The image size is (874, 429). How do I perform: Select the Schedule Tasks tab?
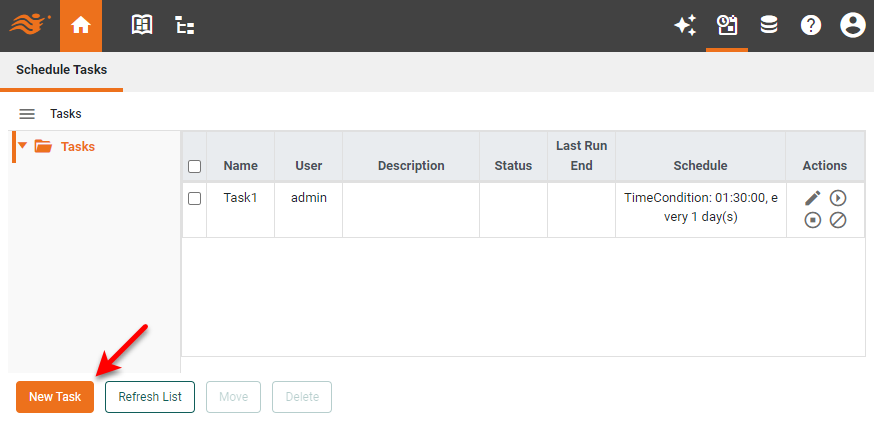[x=62, y=70]
